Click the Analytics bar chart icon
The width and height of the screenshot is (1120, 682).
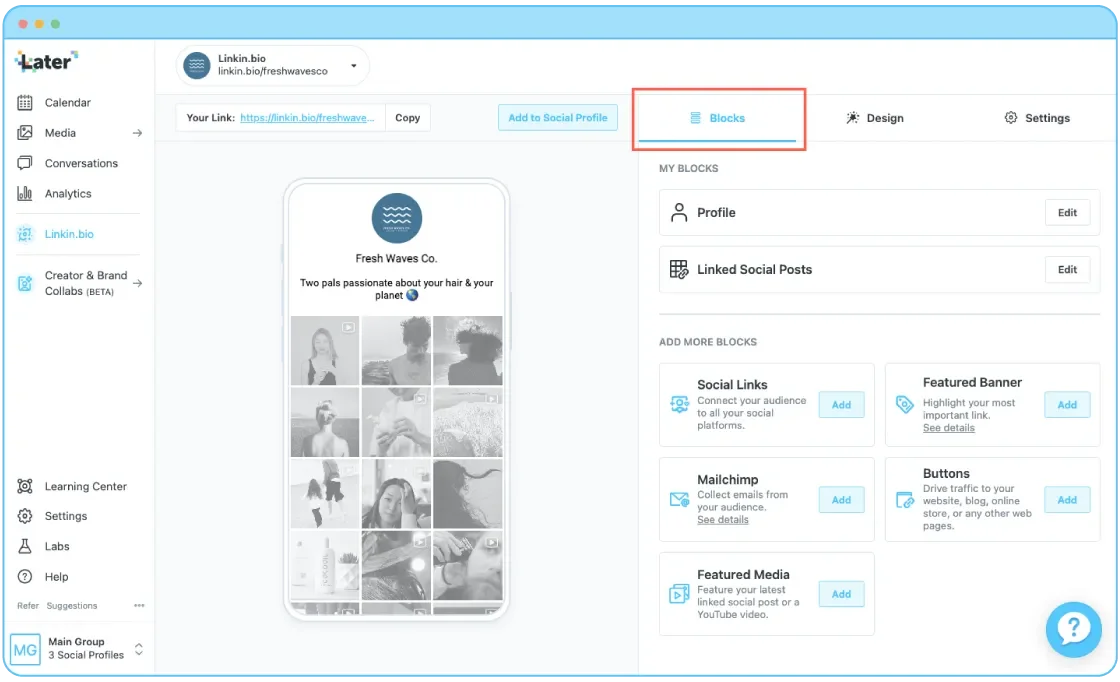tap(25, 193)
